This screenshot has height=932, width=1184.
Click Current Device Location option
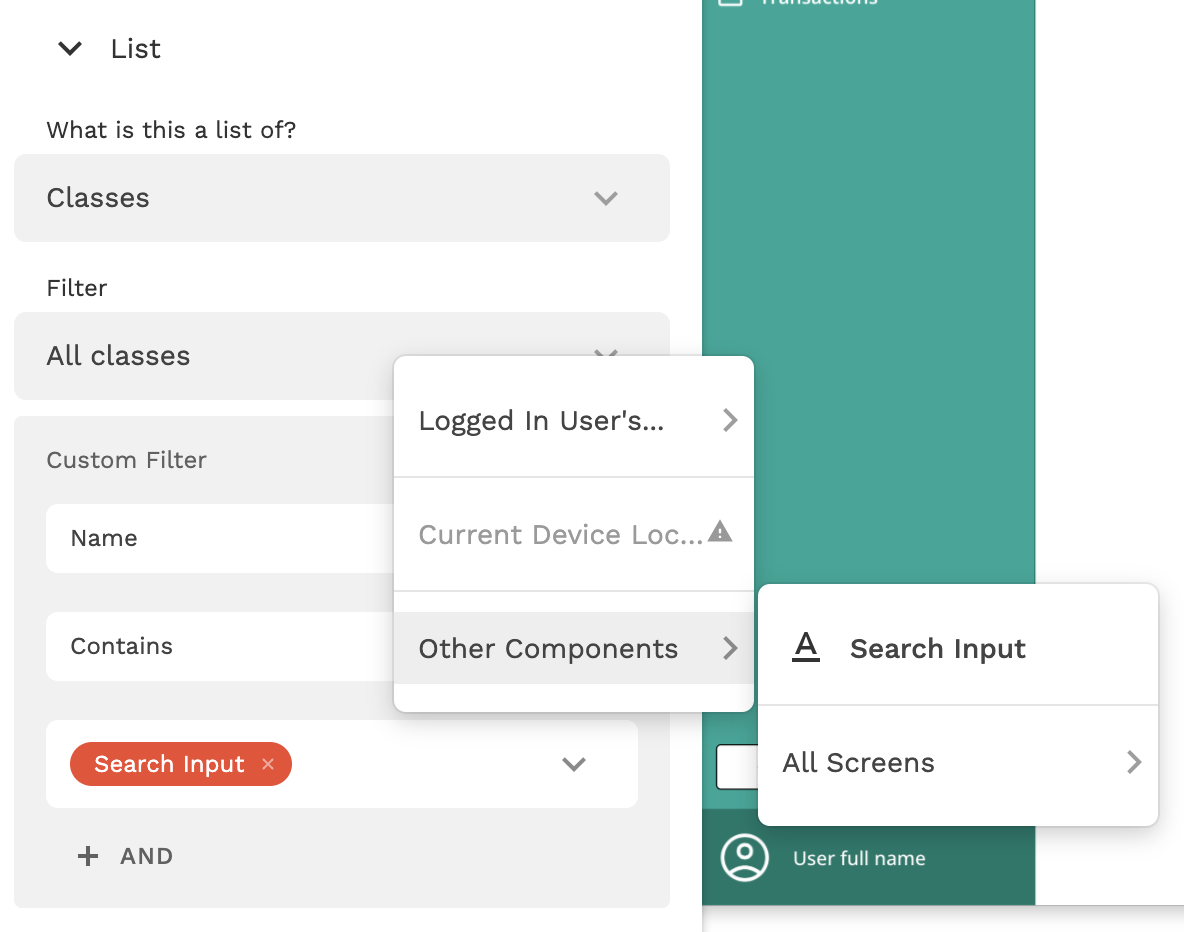560,535
